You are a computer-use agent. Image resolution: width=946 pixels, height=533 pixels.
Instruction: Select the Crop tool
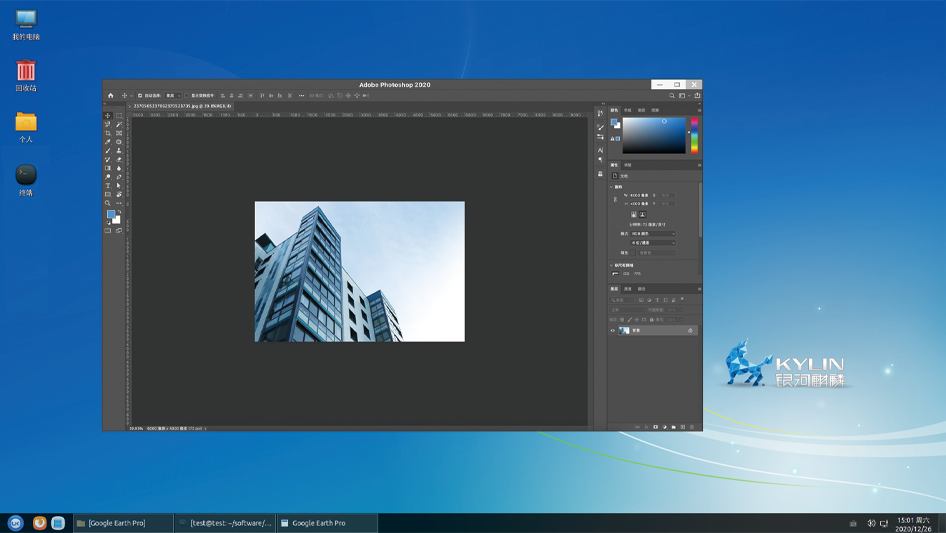107,133
